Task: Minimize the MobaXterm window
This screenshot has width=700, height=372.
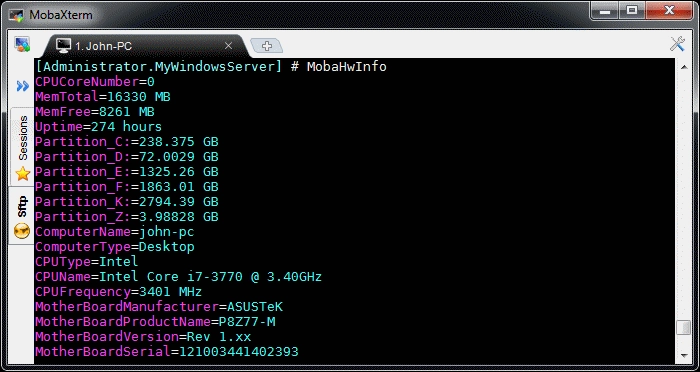Action: pyautogui.click(x=605, y=11)
